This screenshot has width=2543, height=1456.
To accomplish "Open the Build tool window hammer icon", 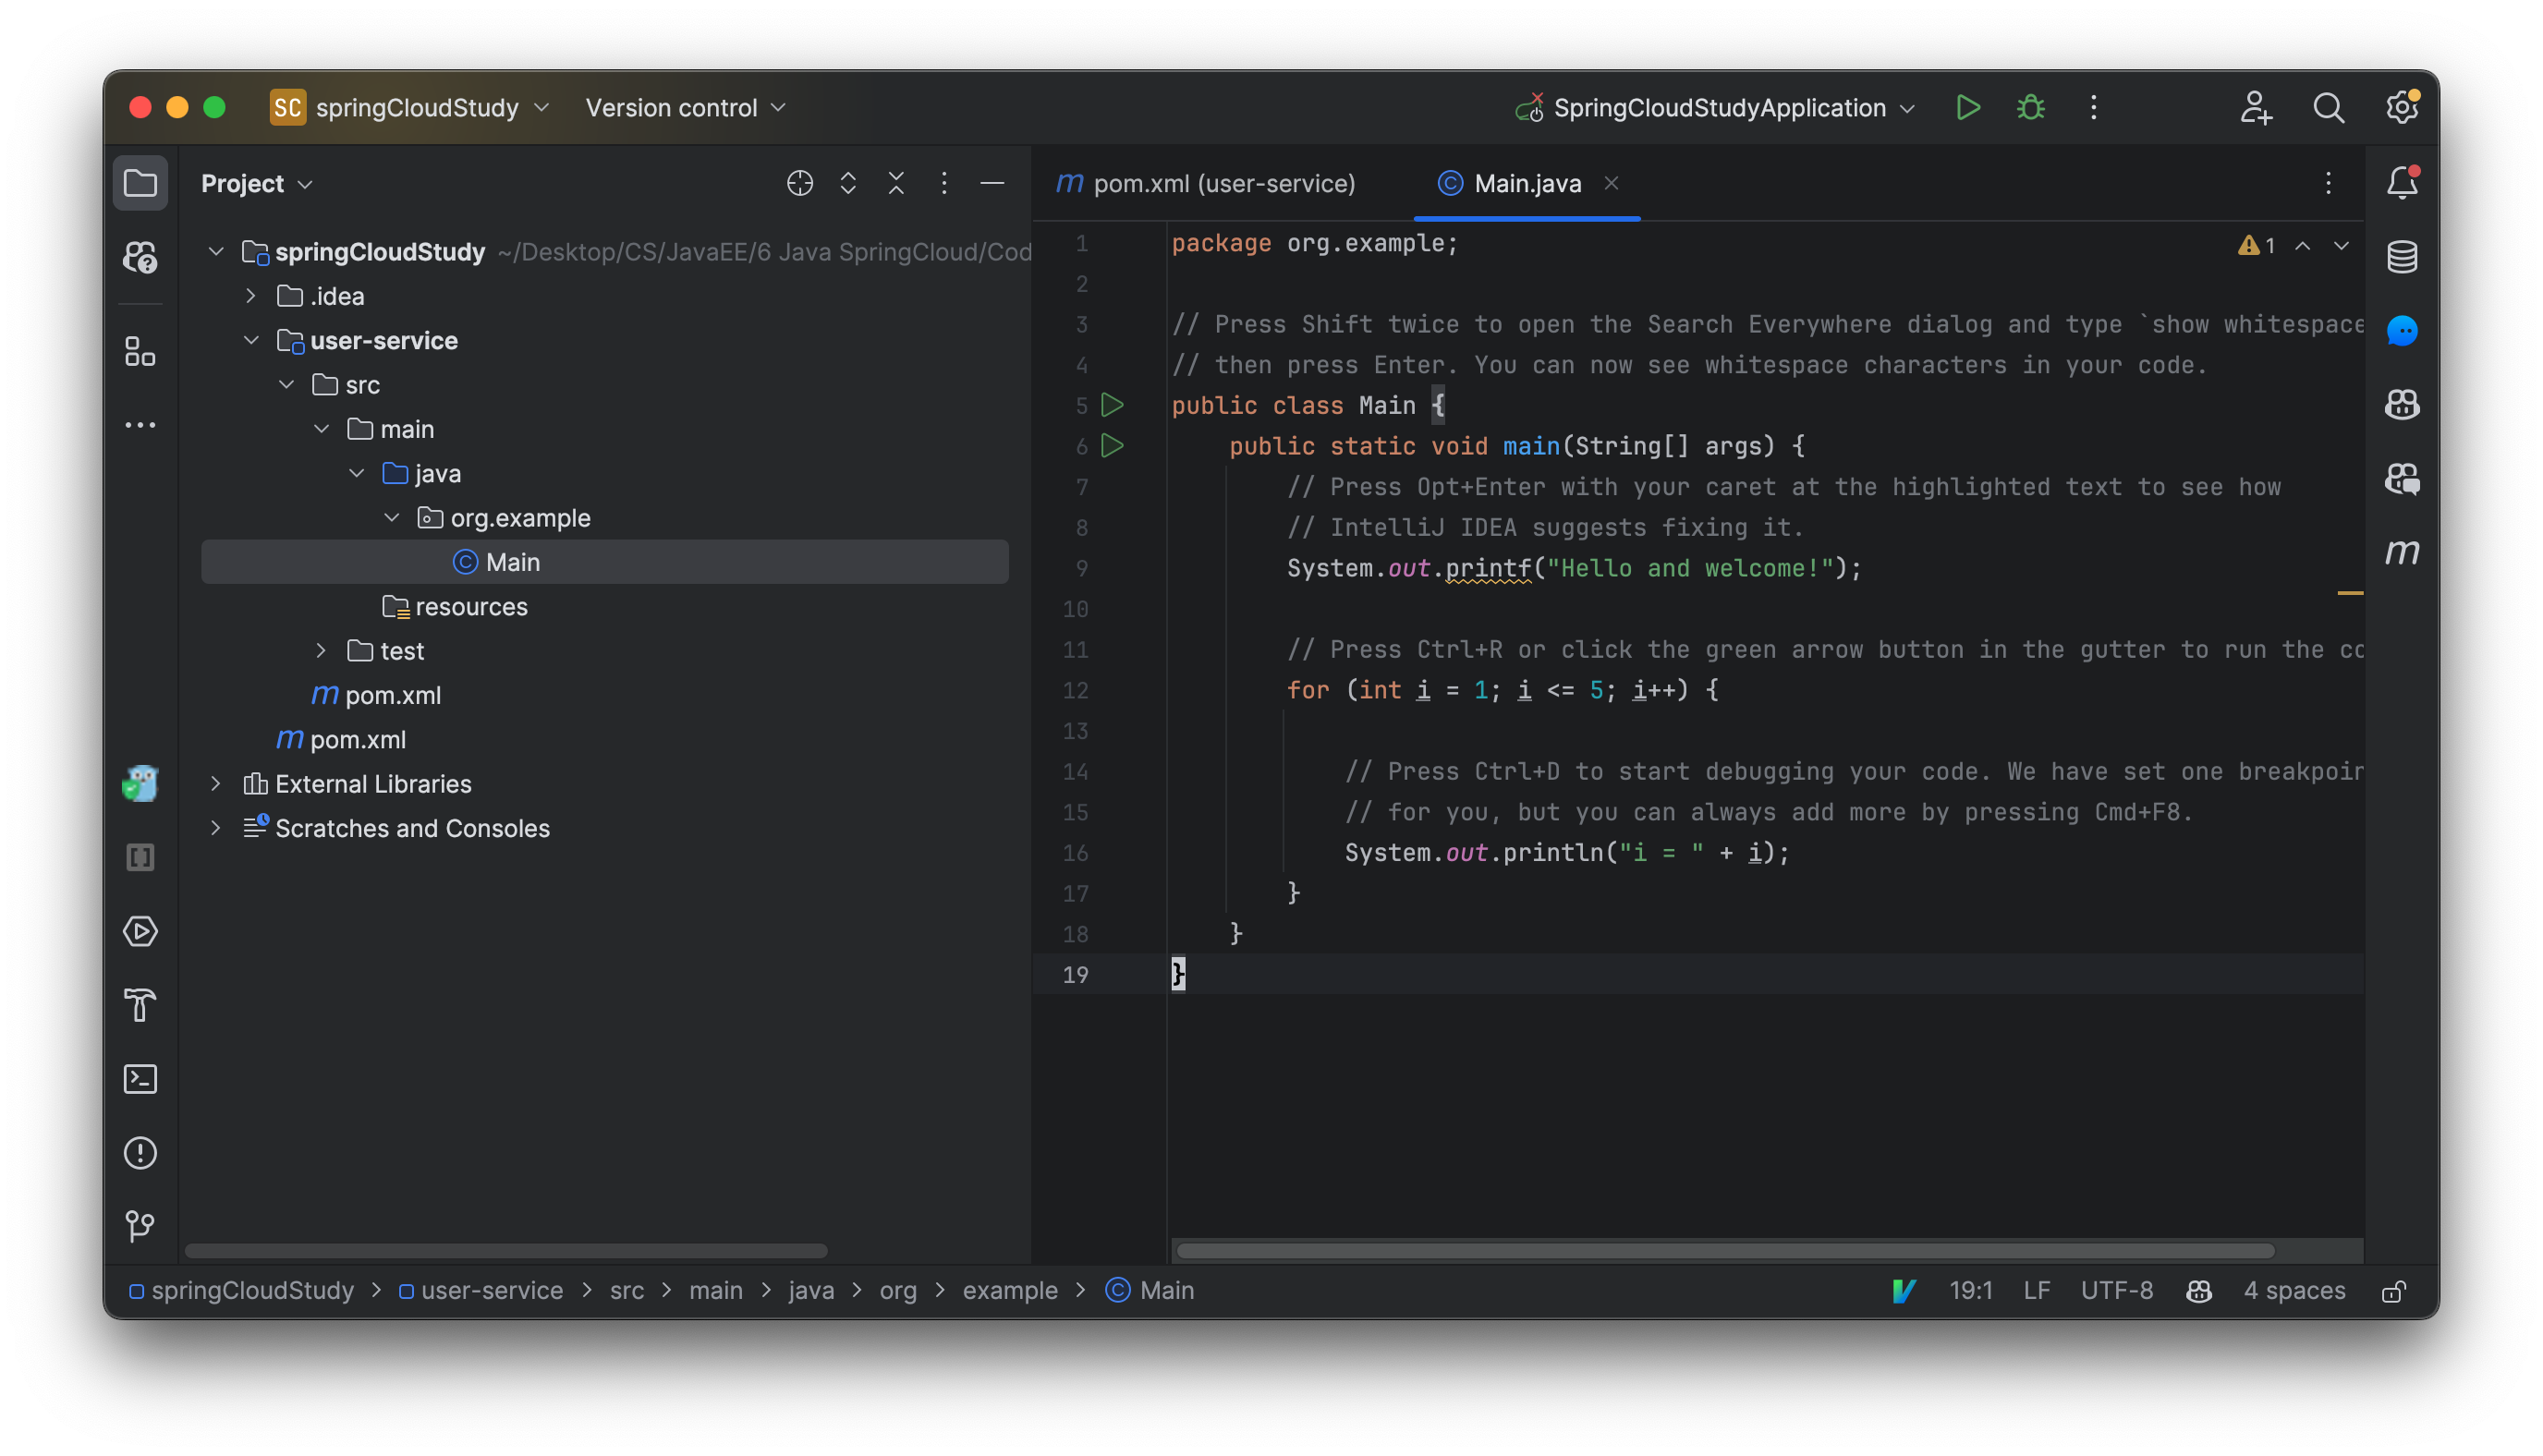I will tap(140, 1006).
